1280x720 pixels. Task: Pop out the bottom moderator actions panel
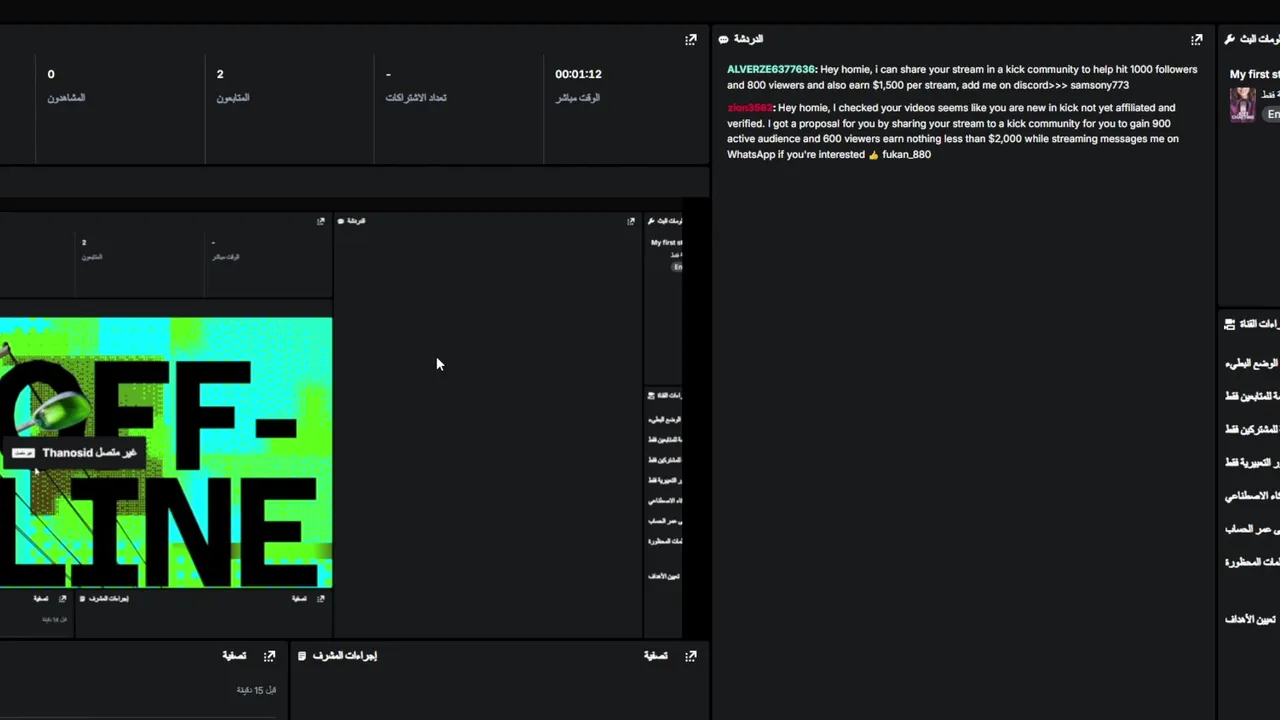click(x=690, y=656)
